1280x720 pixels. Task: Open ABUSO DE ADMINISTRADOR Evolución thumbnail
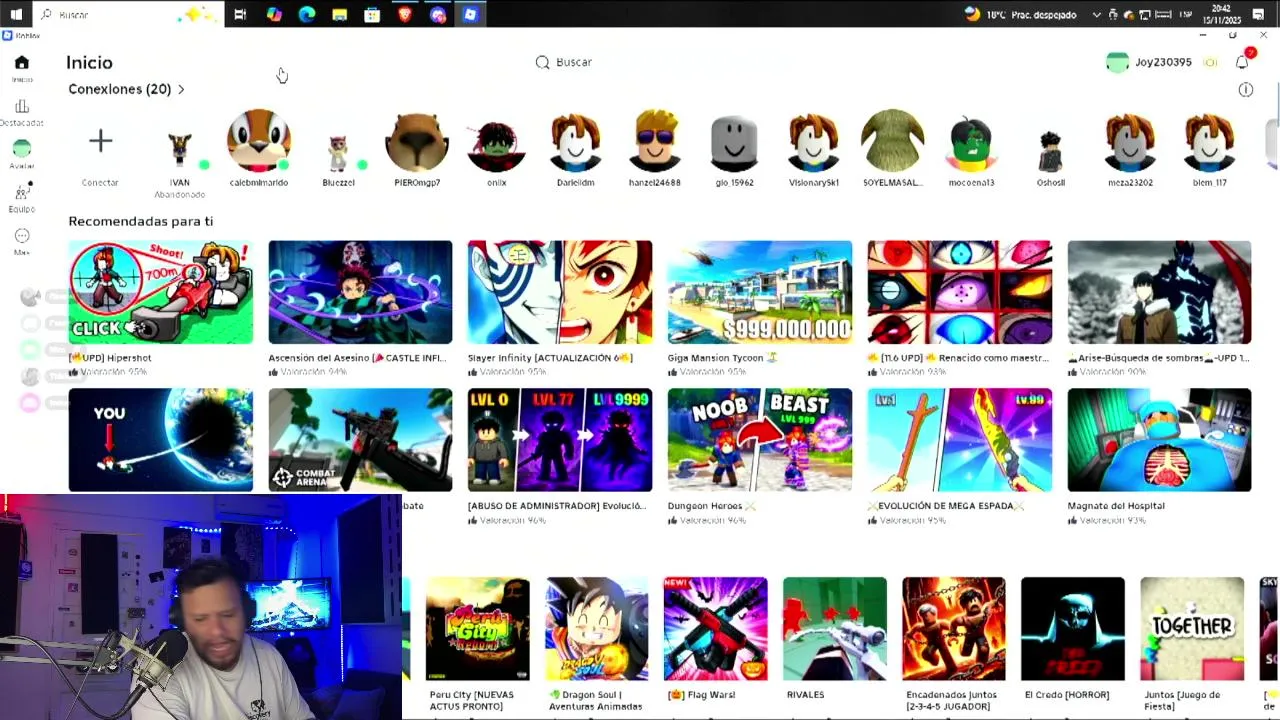pos(560,440)
